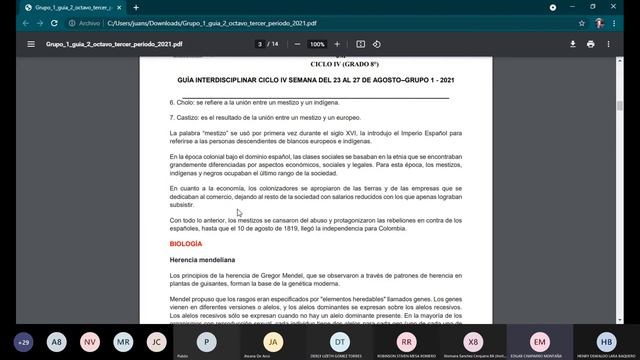Open the Chrome profile avatar
640x360 pixels.
coord(599,23)
